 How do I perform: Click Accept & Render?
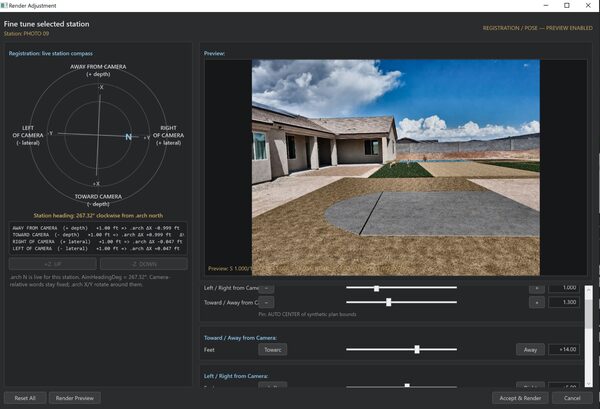coord(520,398)
